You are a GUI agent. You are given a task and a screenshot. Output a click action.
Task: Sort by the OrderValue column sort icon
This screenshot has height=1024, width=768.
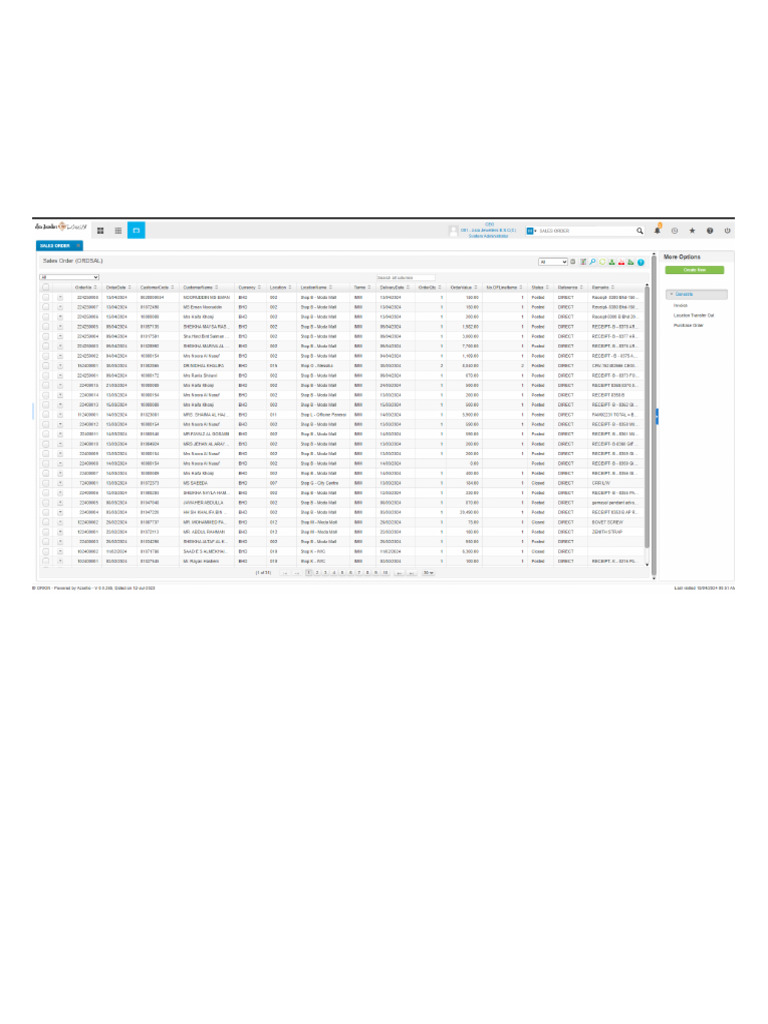[475, 287]
